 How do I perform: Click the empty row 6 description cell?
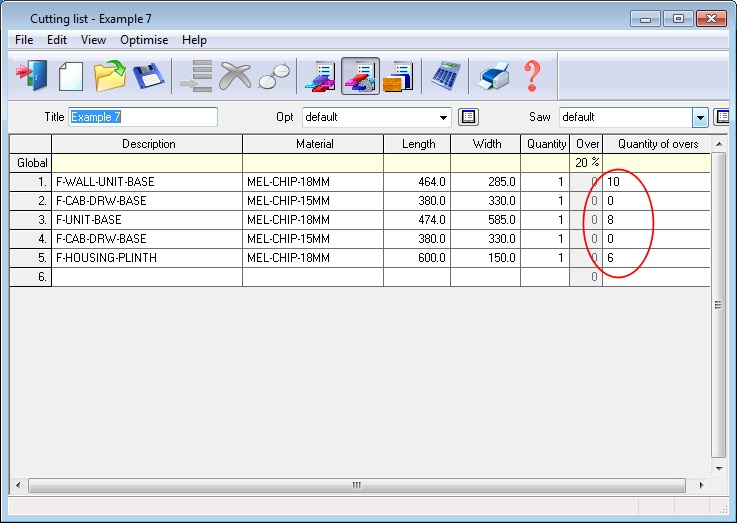[x=147, y=277]
